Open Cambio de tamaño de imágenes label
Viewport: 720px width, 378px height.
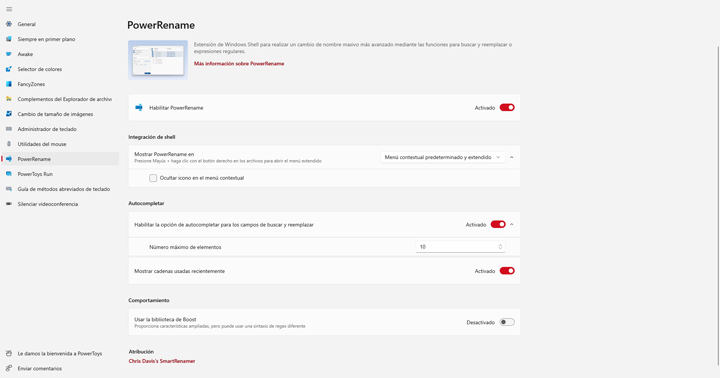pyautogui.click(x=55, y=114)
